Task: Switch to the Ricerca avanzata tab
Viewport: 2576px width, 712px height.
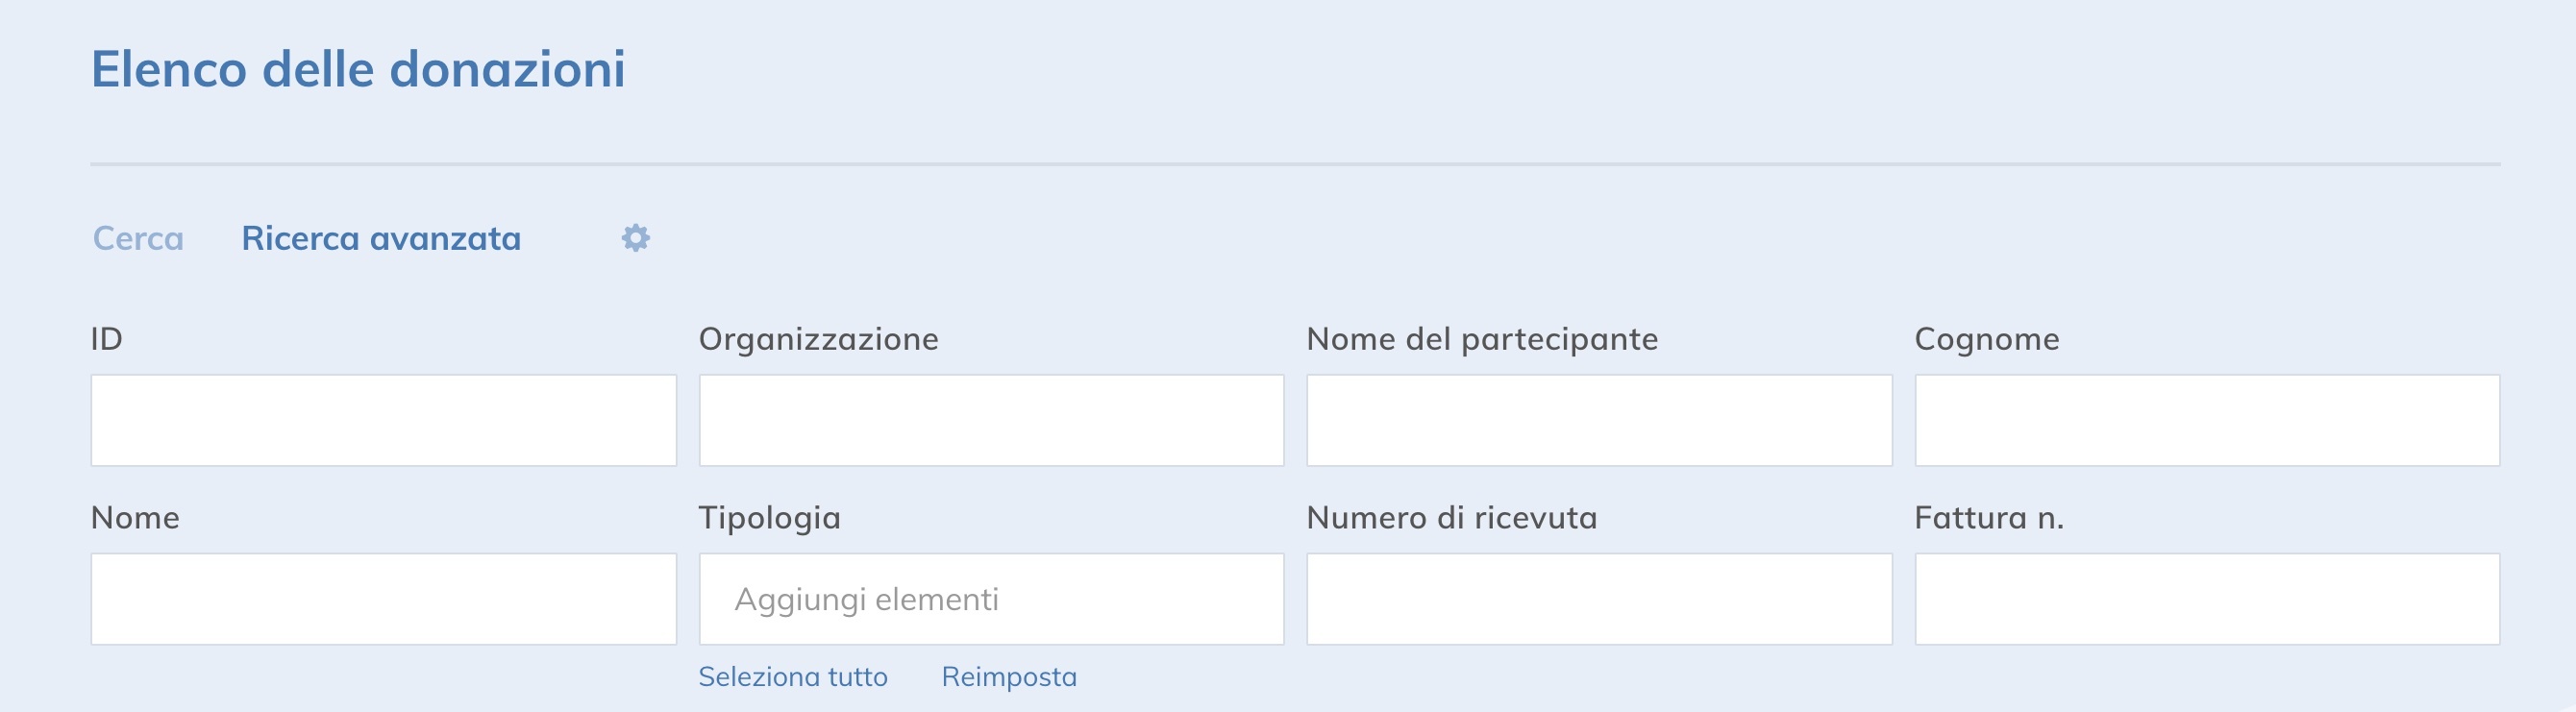Action: 380,238
